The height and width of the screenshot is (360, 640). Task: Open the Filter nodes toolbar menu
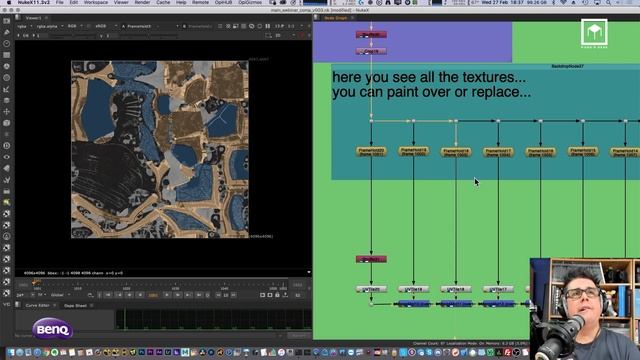click(x=7, y=78)
